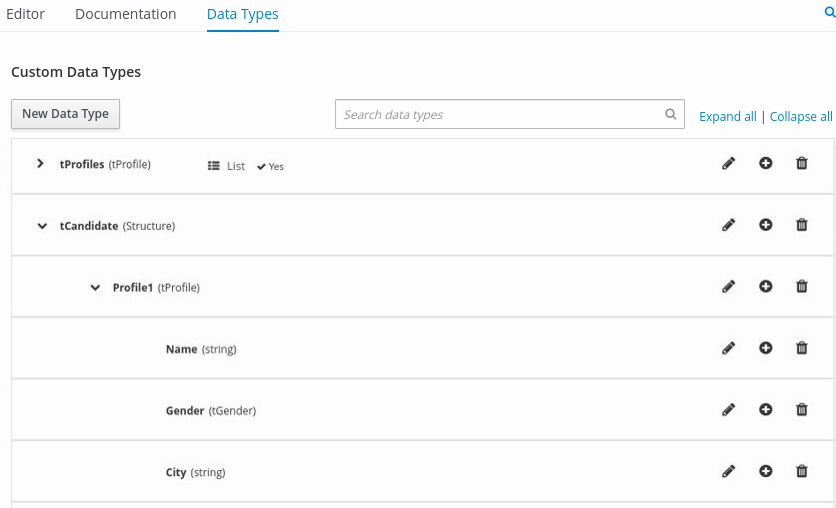This screenshot has height=508, width=836.
Task: Select the Profile1 field name
Action: pos(133,288)
